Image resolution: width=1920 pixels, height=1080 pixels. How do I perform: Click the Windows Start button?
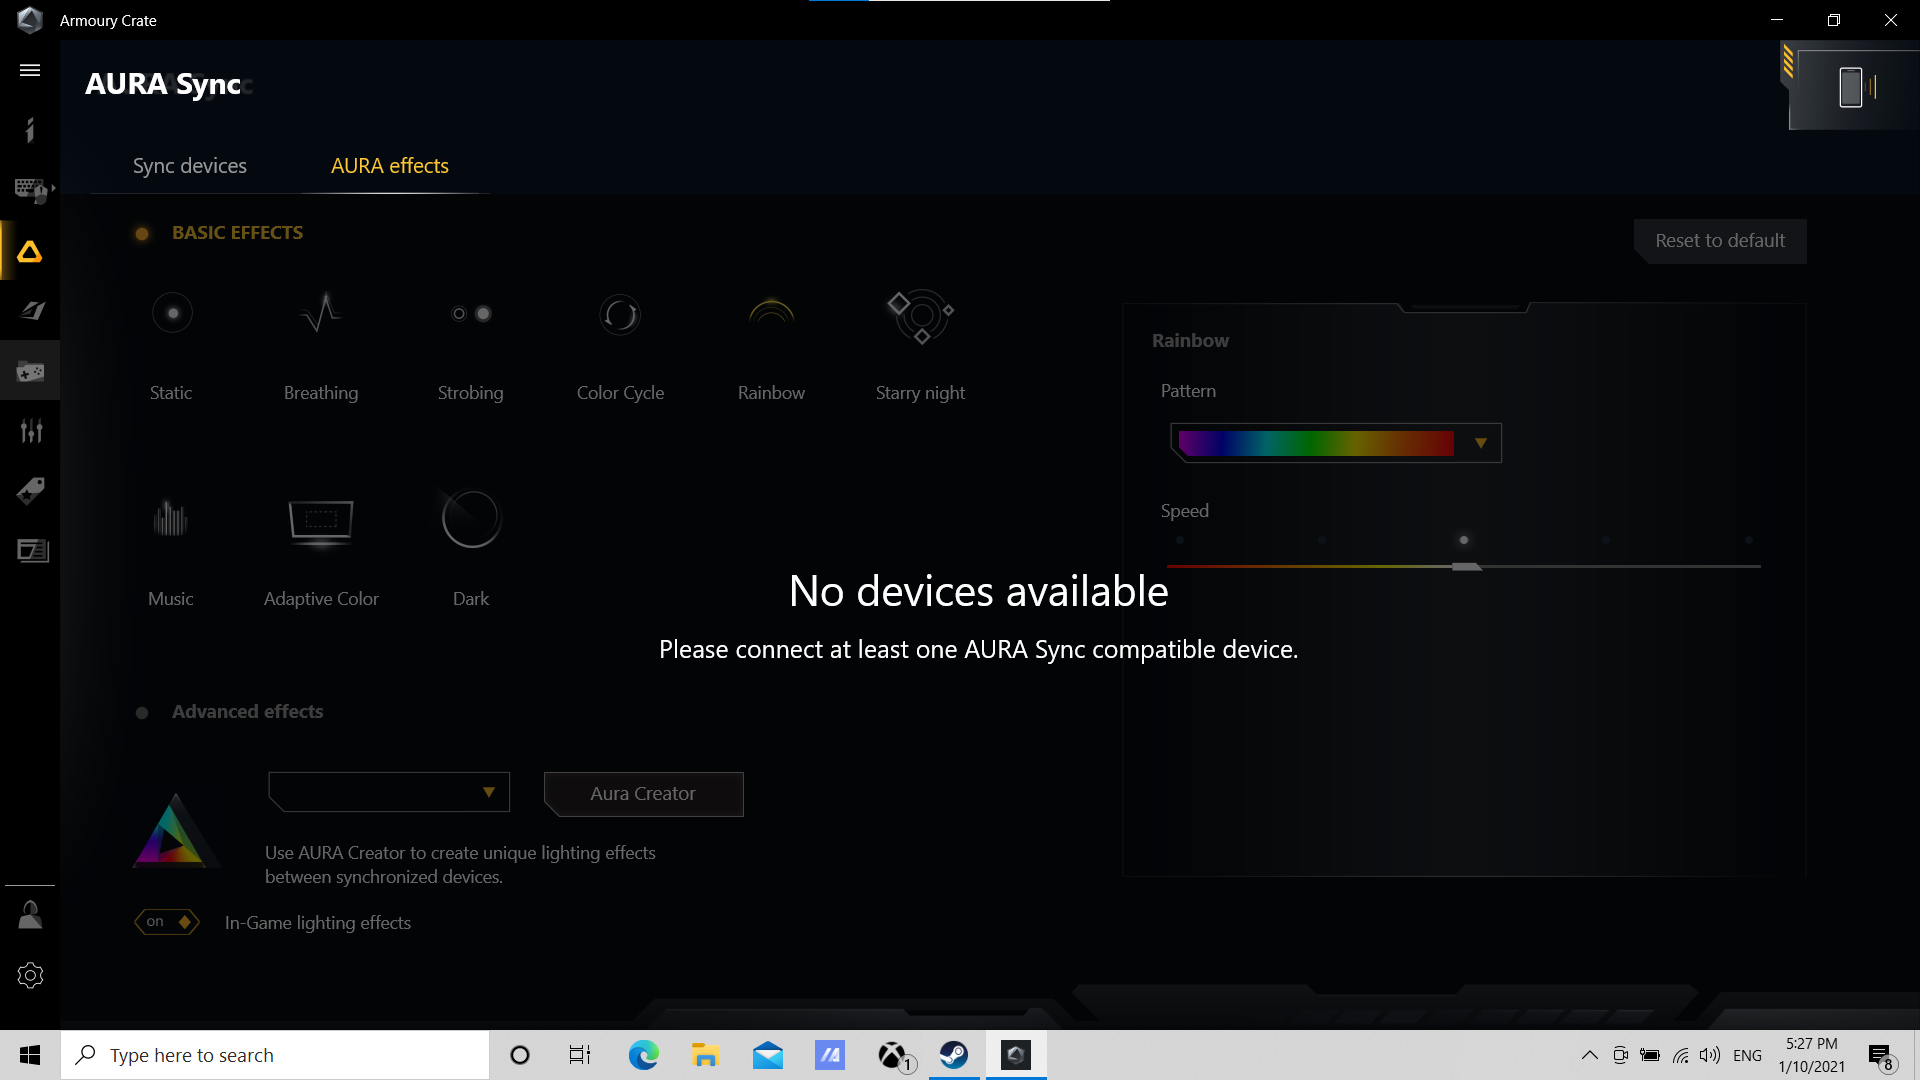click(x=30, y=1055)
